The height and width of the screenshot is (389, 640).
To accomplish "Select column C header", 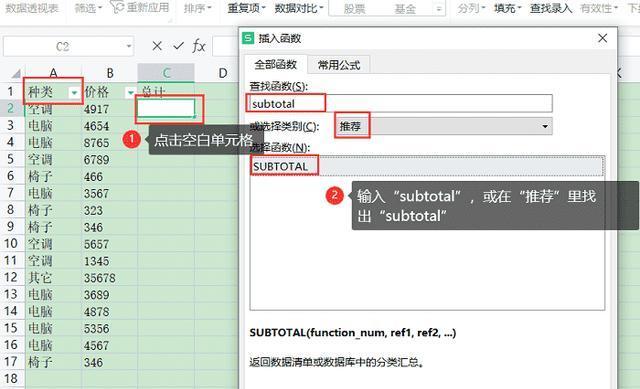I will (x=166, y=73).
